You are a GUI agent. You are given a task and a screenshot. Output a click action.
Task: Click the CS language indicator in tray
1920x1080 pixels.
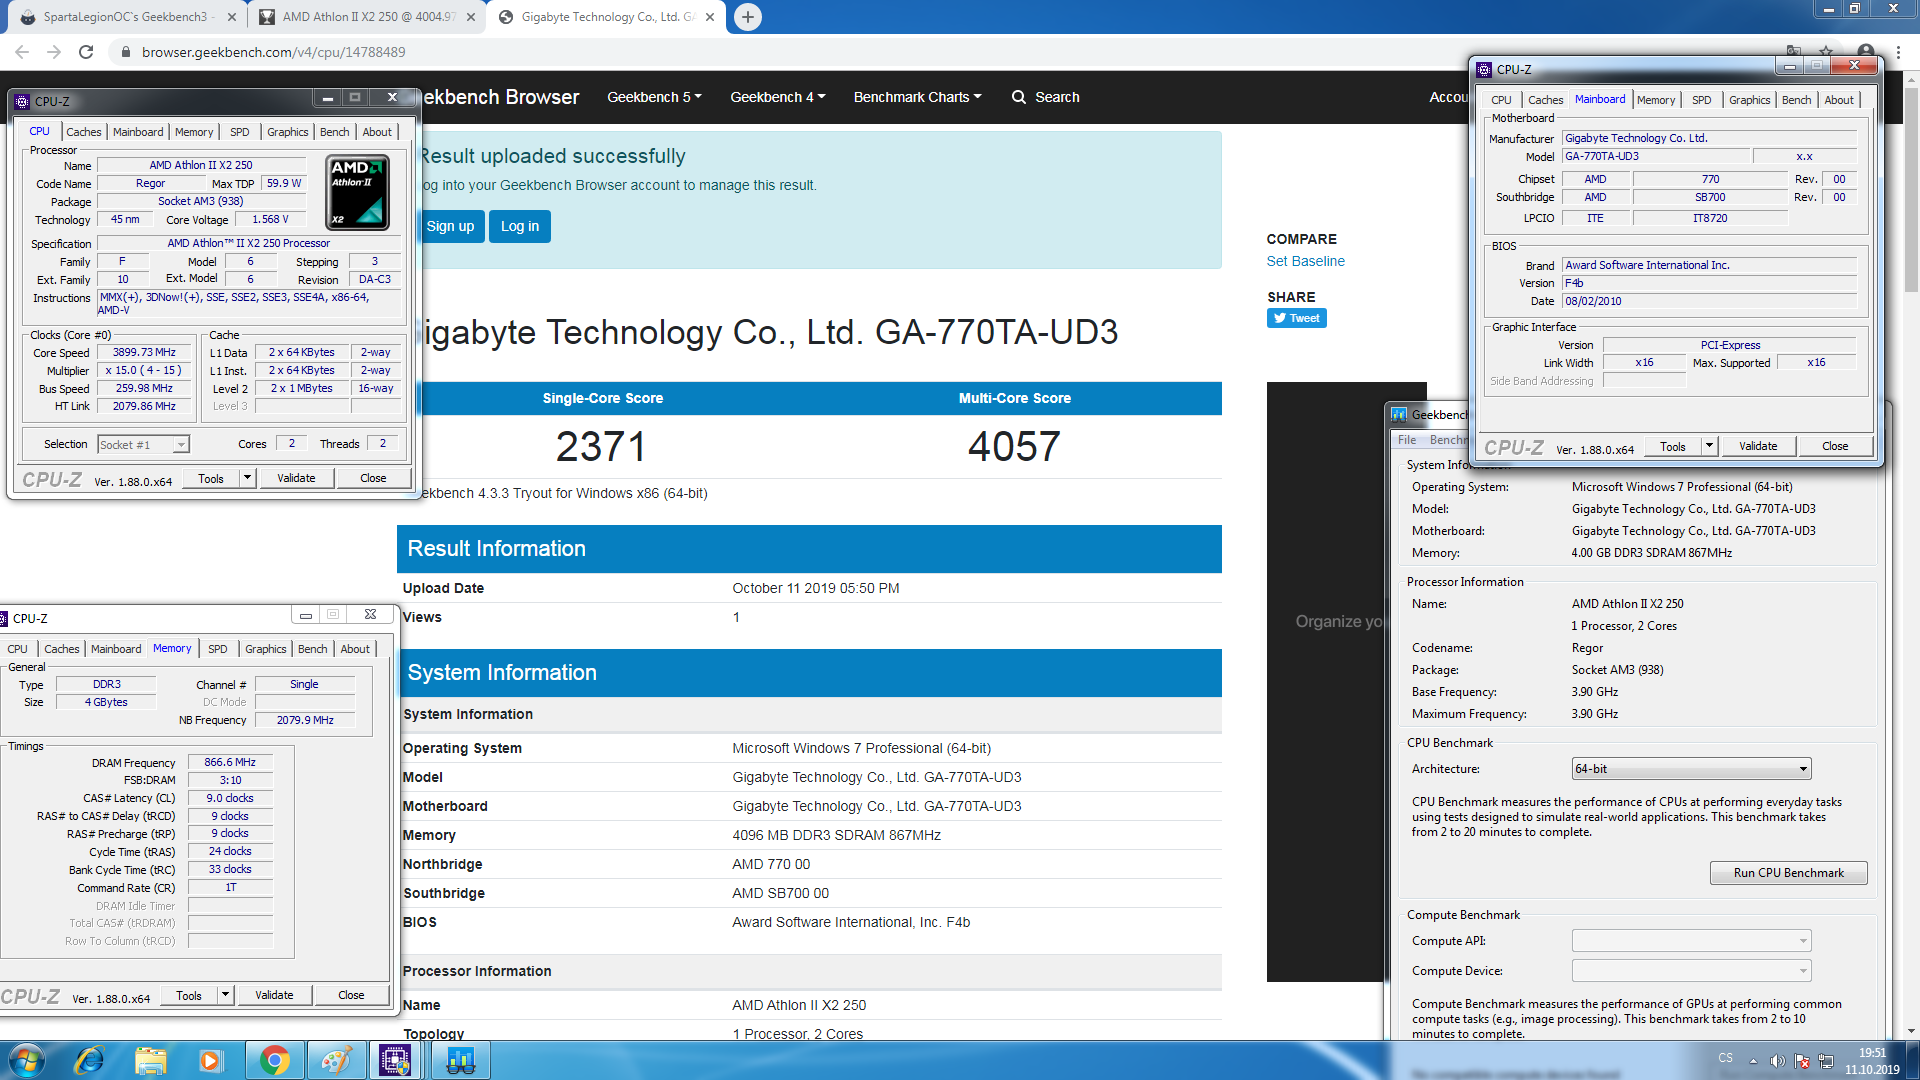(x=1725, y=1058)
